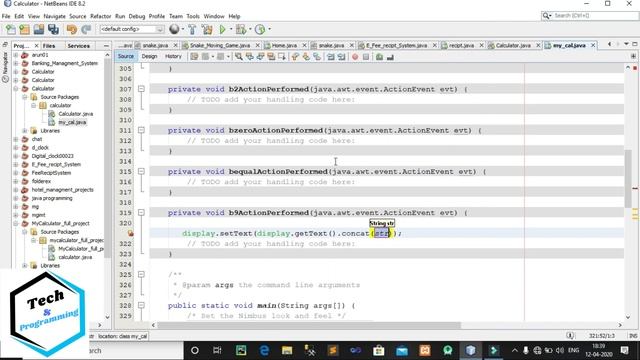Click the Toggle Bookmark editor icon
The height and width of the screenshot is (360, 640).
coord(282,57)
